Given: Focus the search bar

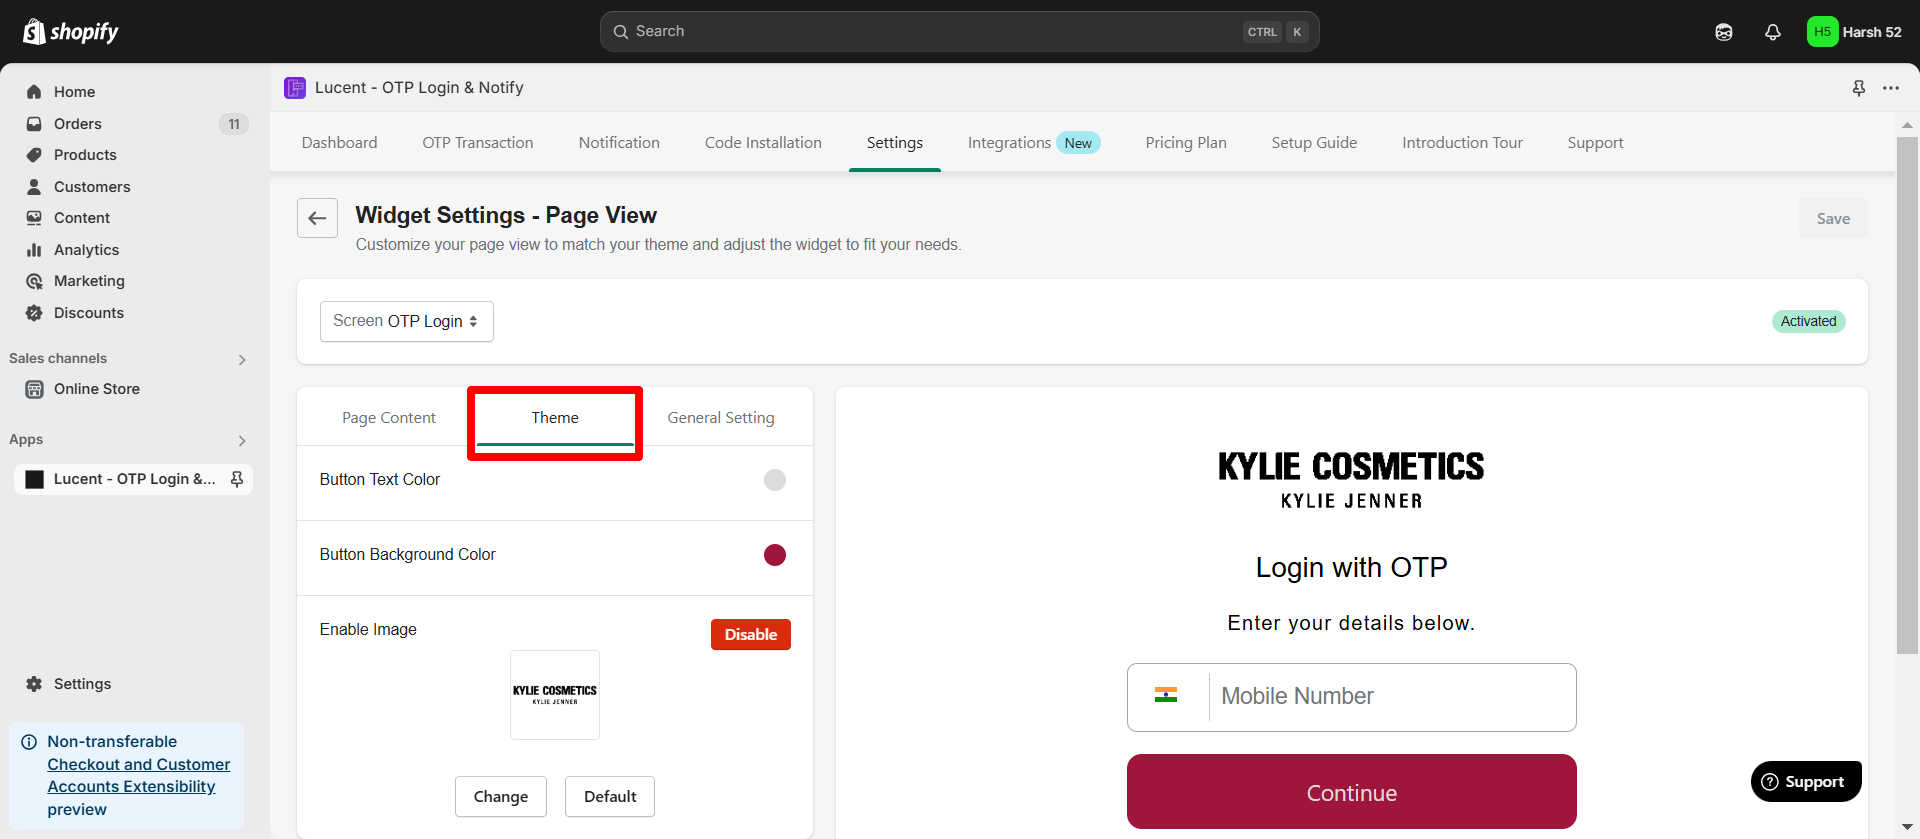Looking at the screenshot, I should [x=959, y=32].
